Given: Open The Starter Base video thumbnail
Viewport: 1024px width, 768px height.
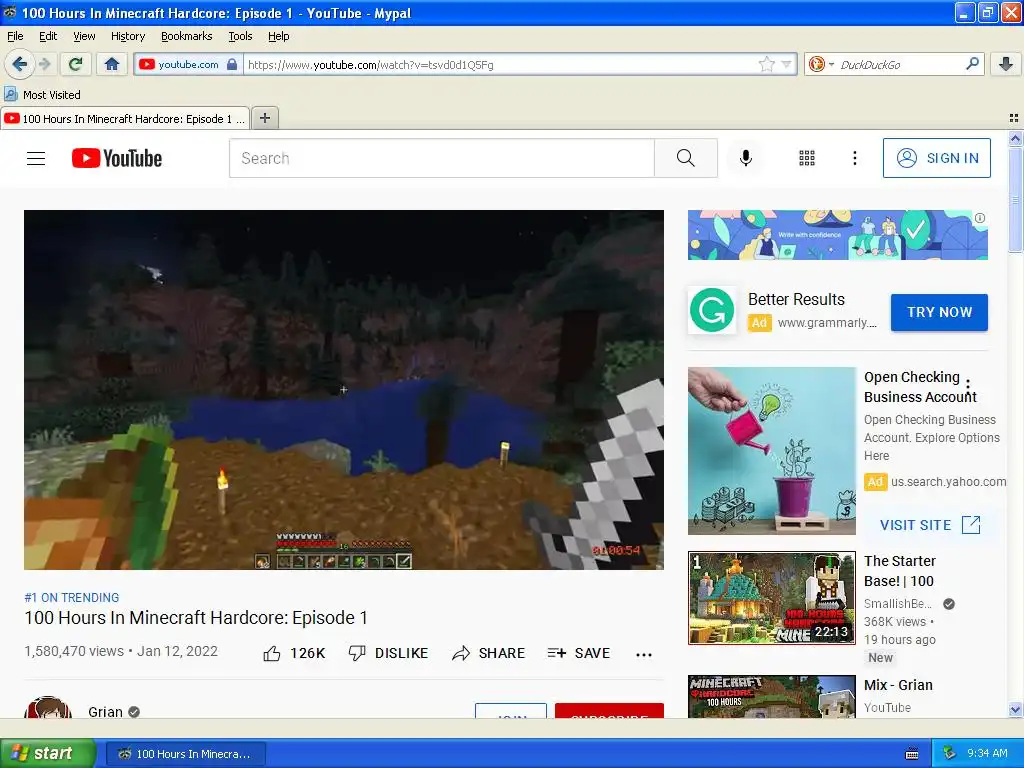Looking at the screenshot, I should point(771,598).
